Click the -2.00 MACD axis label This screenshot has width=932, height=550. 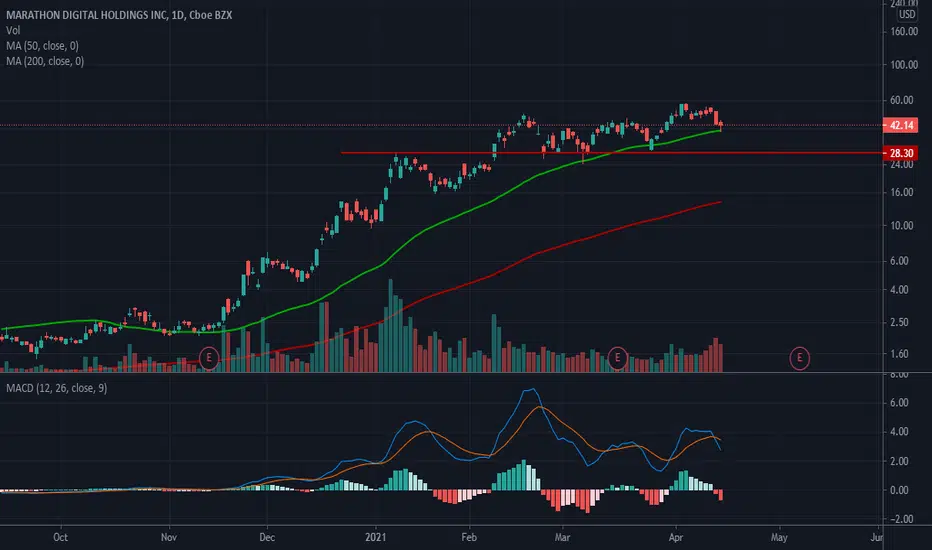tap(901, 519)
